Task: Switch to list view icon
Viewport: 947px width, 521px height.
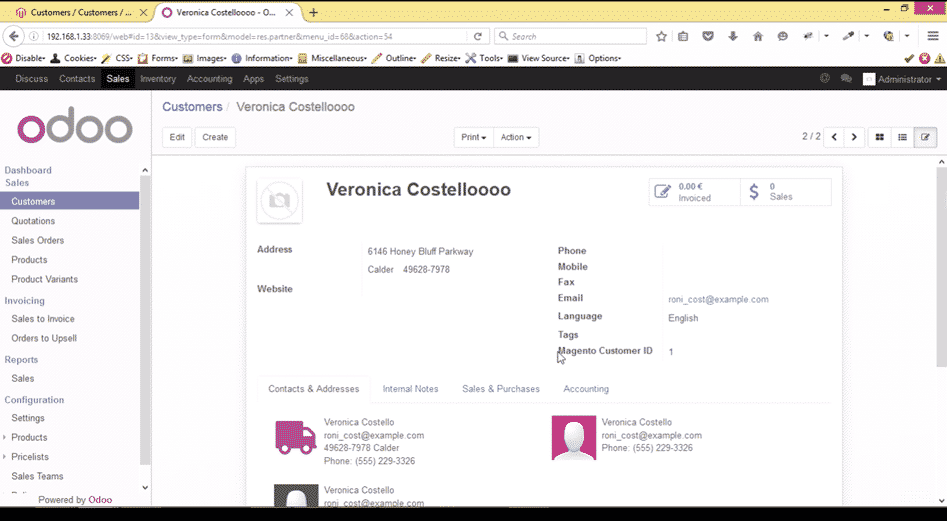Action: pos(902,137)
